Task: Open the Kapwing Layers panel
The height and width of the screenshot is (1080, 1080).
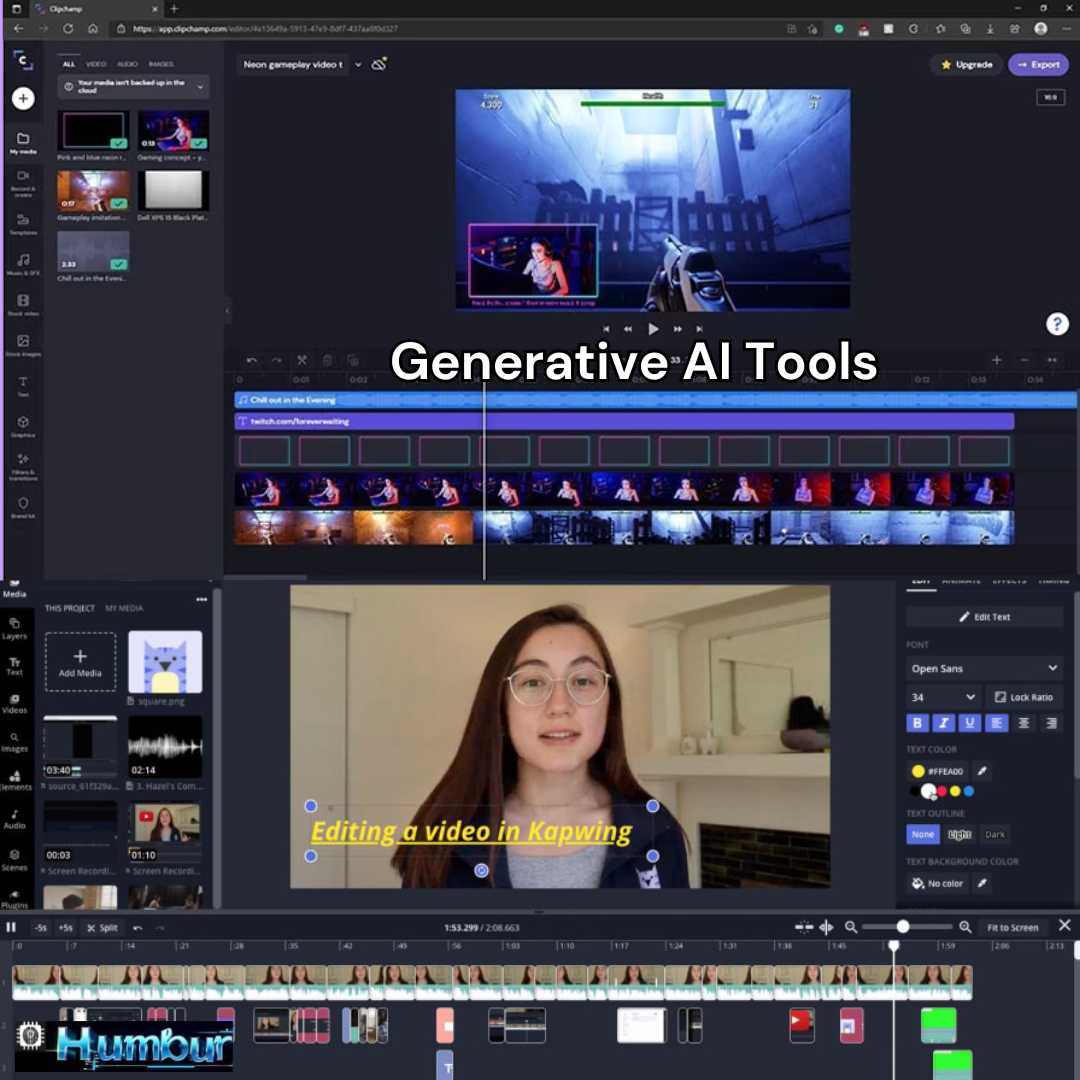Action: 15,626
